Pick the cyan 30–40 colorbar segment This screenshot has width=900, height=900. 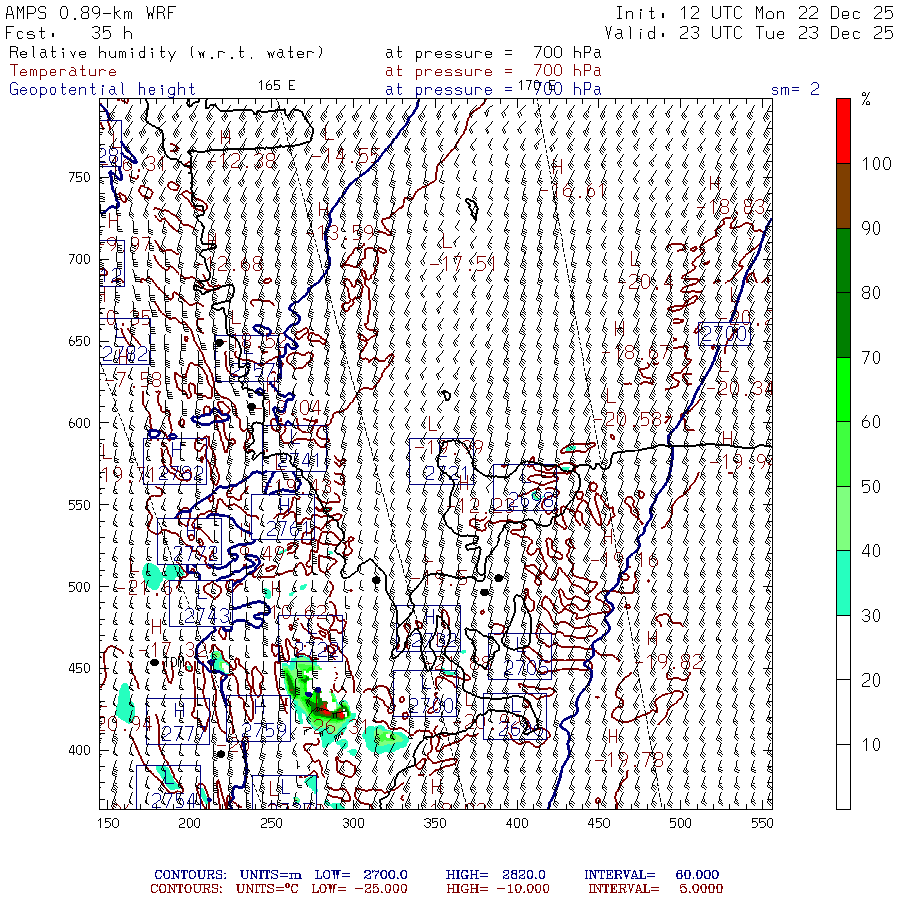(x=843, y=583)
